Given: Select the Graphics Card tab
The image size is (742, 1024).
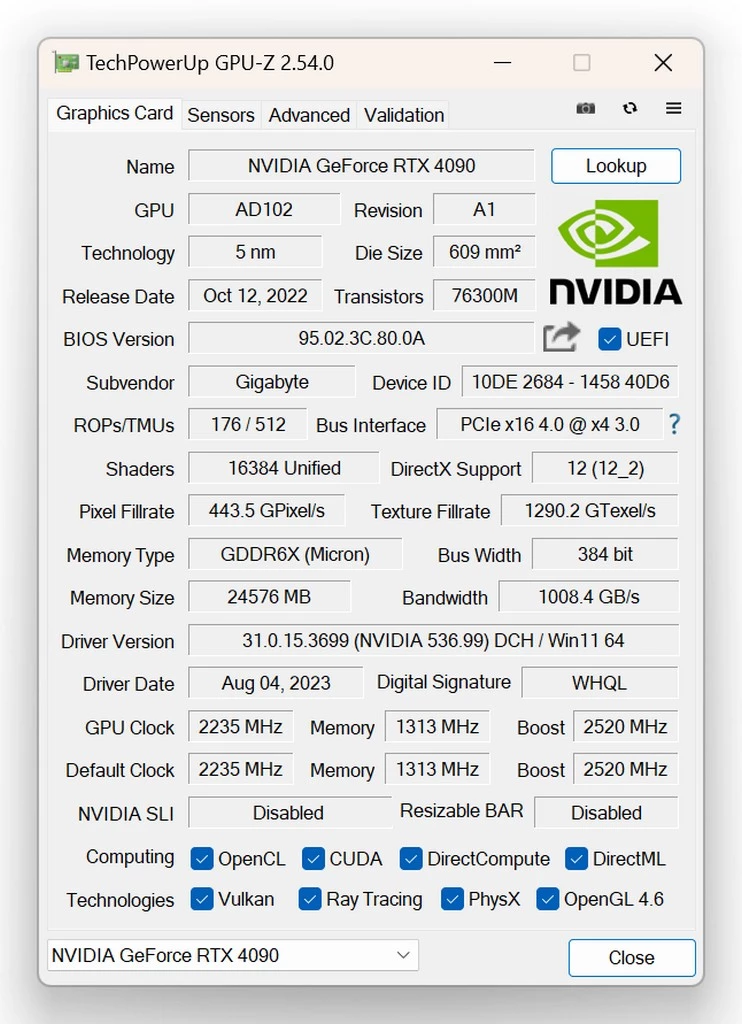Looking at the screenshot, I should 114,114.
